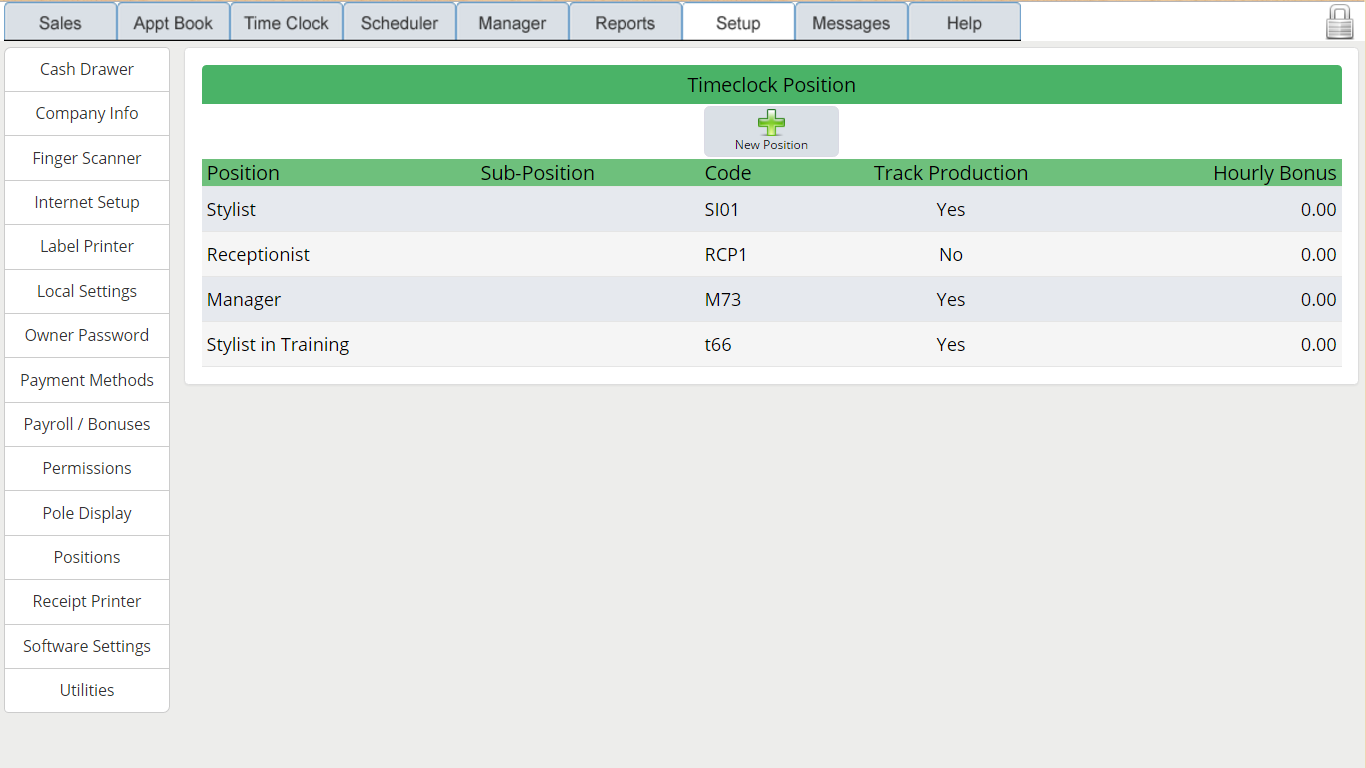
Task: Click code M73
Action: pyautogui.click(x=723, y=299)
